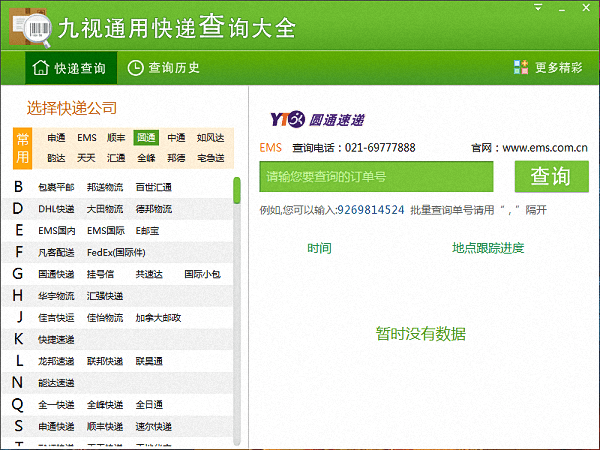600x450 pixels.
Task: Select 圆通 in common couriers
Action: pos(147,138)
